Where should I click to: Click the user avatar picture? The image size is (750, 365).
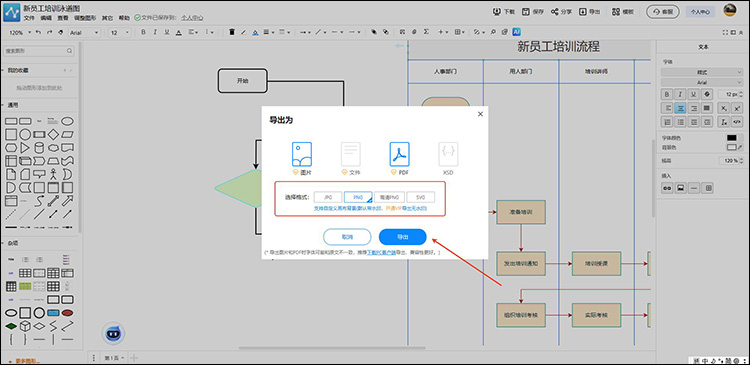(730, 11)
